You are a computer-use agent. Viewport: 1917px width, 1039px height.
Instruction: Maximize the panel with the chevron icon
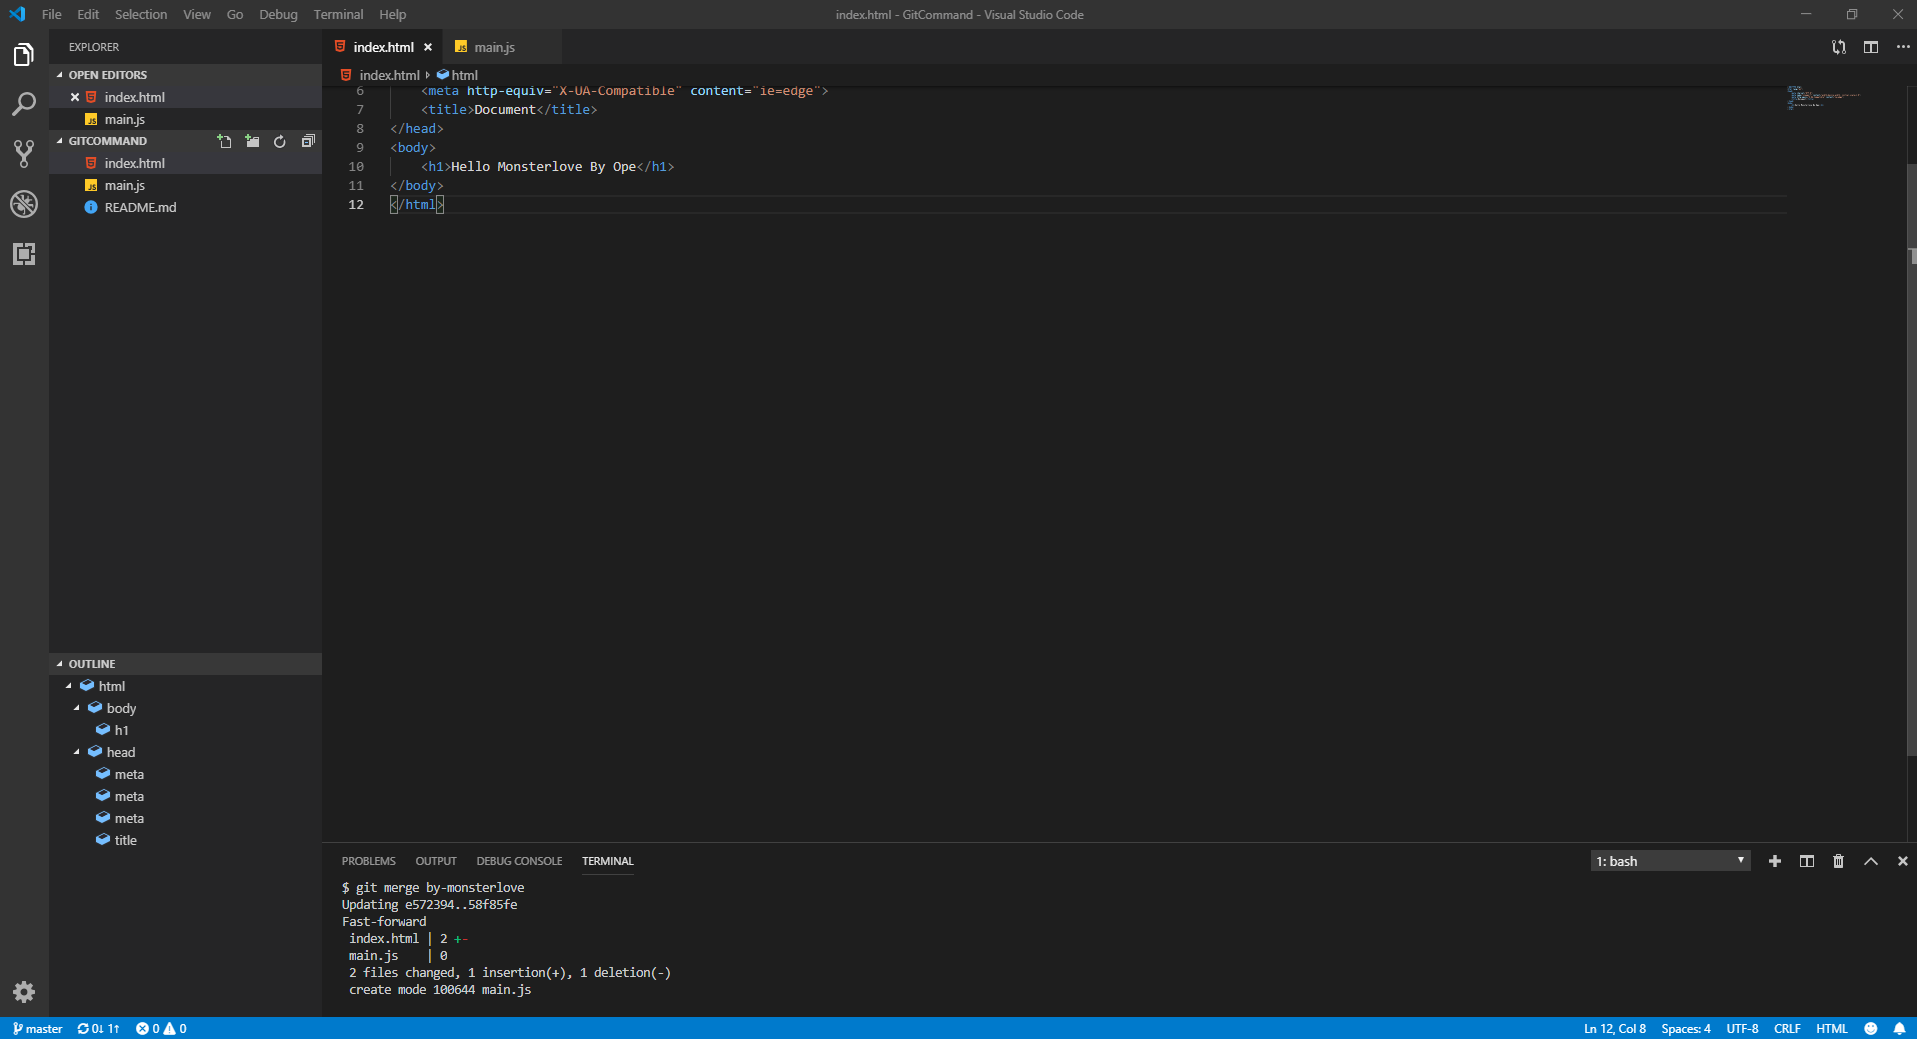click(x=1870, y=861)
